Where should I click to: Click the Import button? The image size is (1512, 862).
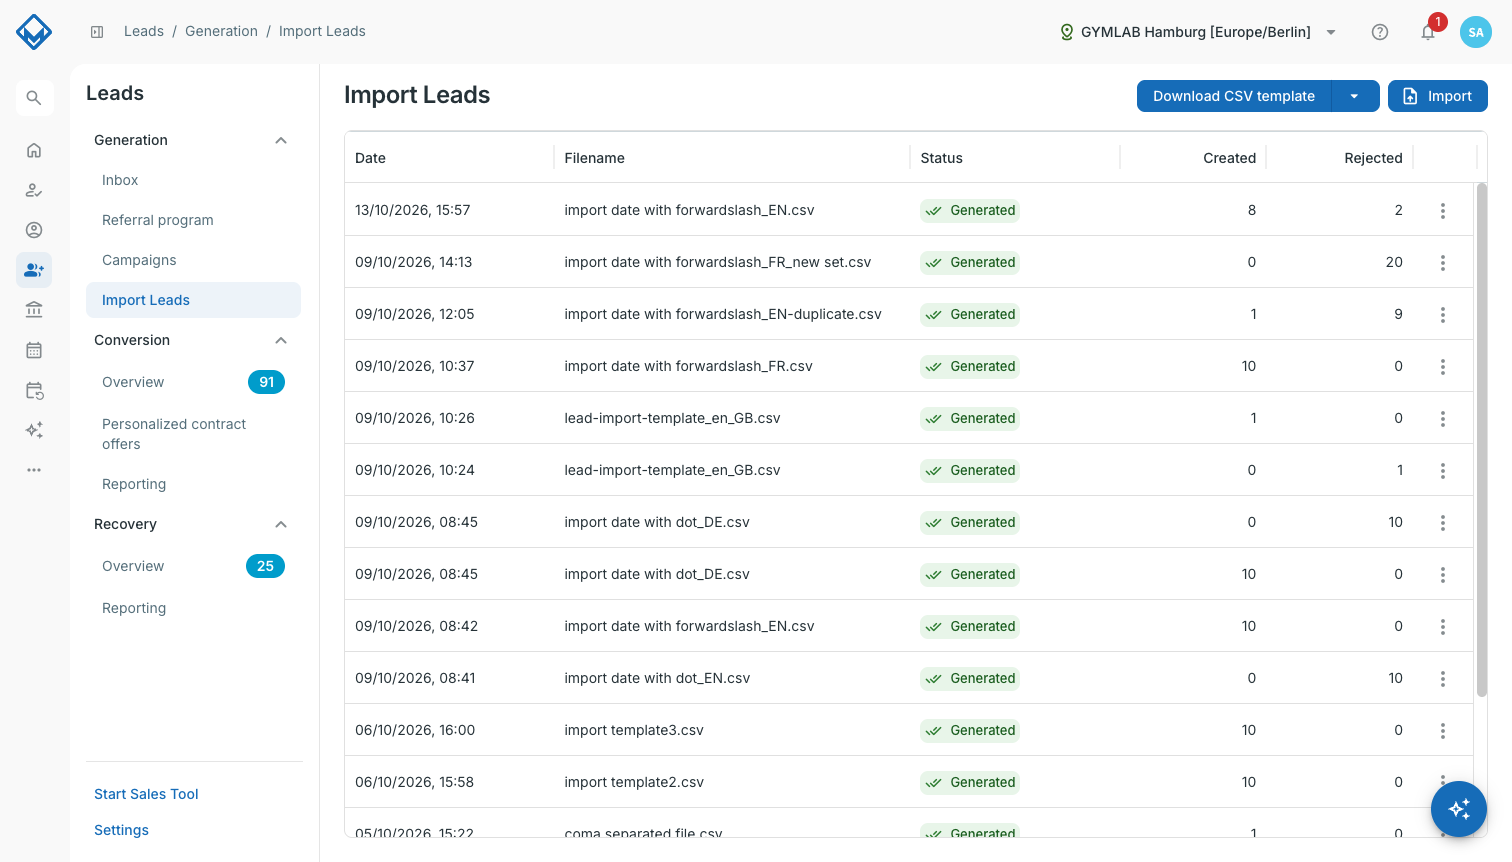1438,96
